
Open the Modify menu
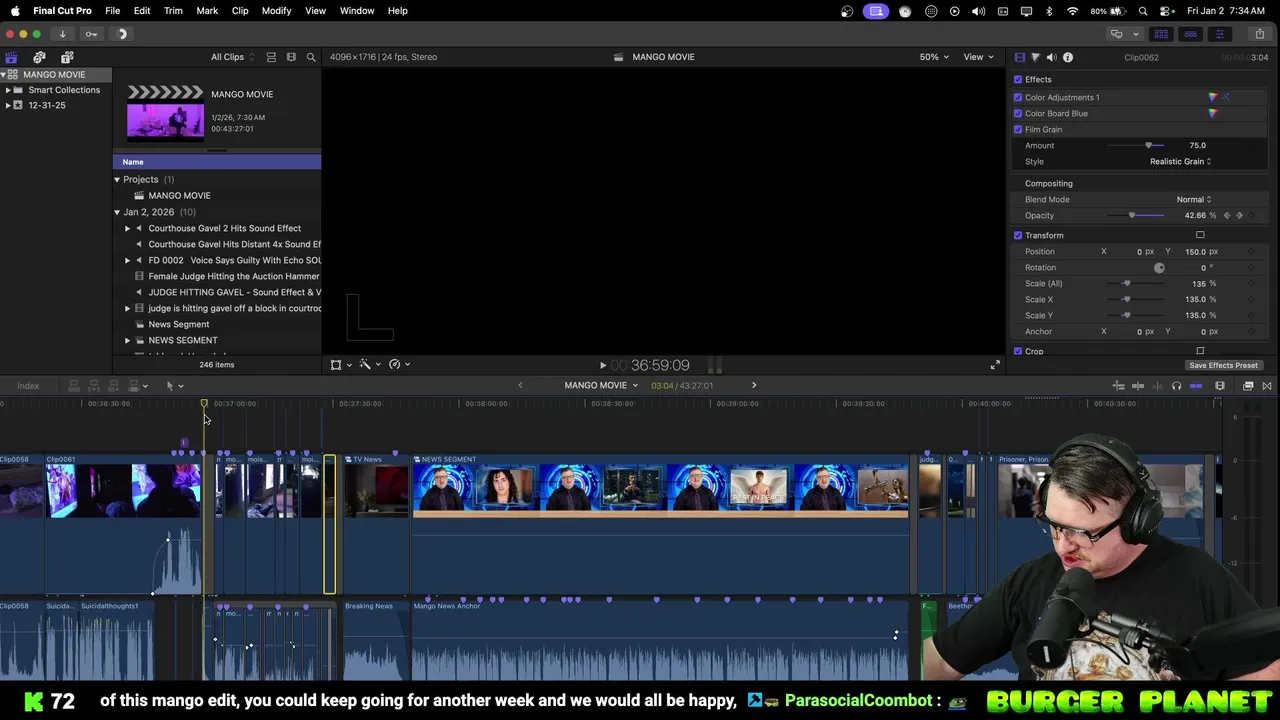(x=277, y=11)
